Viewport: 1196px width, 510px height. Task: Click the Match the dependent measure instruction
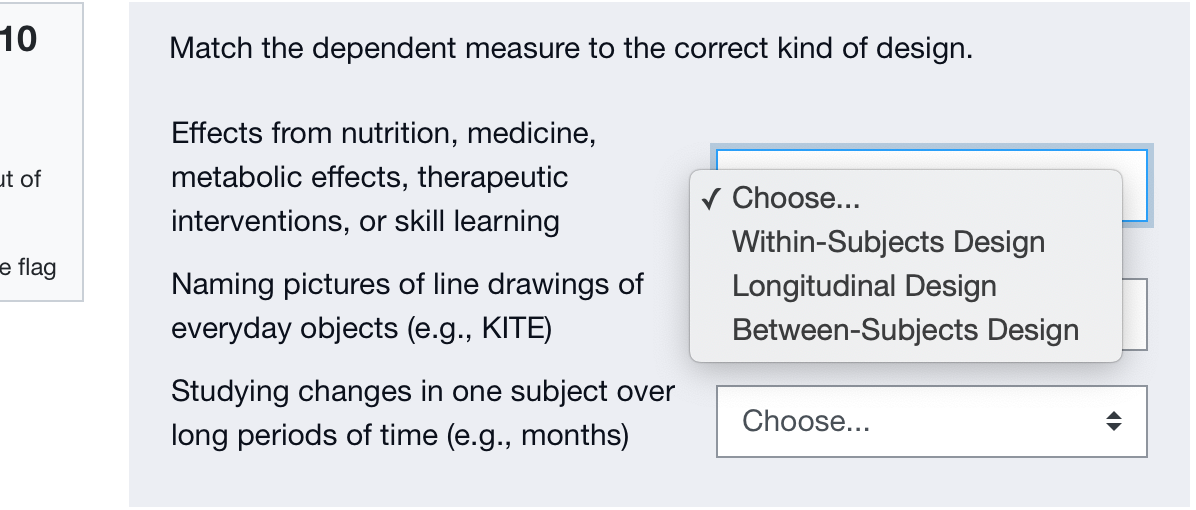(570, 48)
